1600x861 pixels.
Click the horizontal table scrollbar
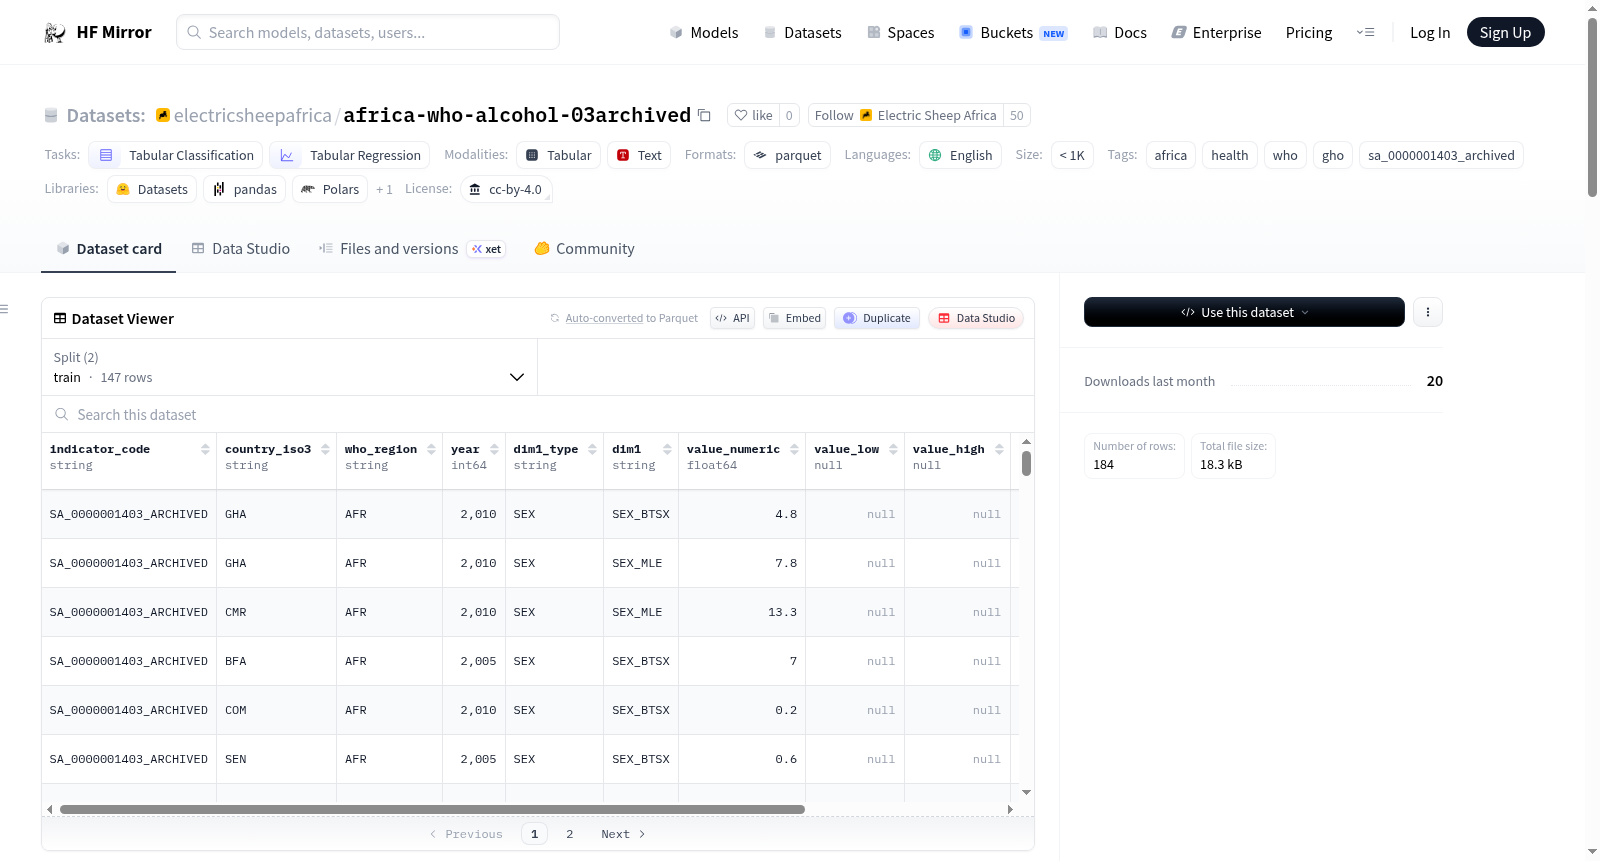tap(432, 809)
